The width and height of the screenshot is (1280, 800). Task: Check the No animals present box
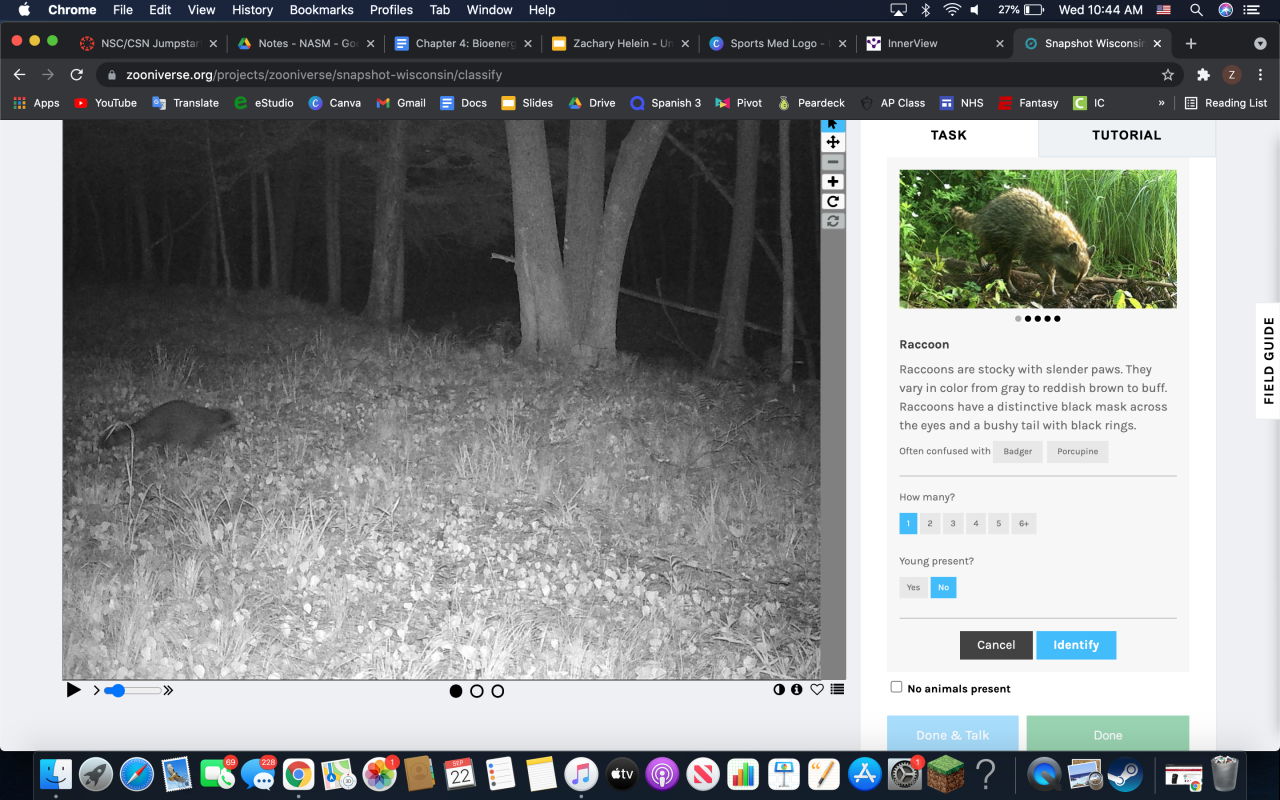coord(896,687)
